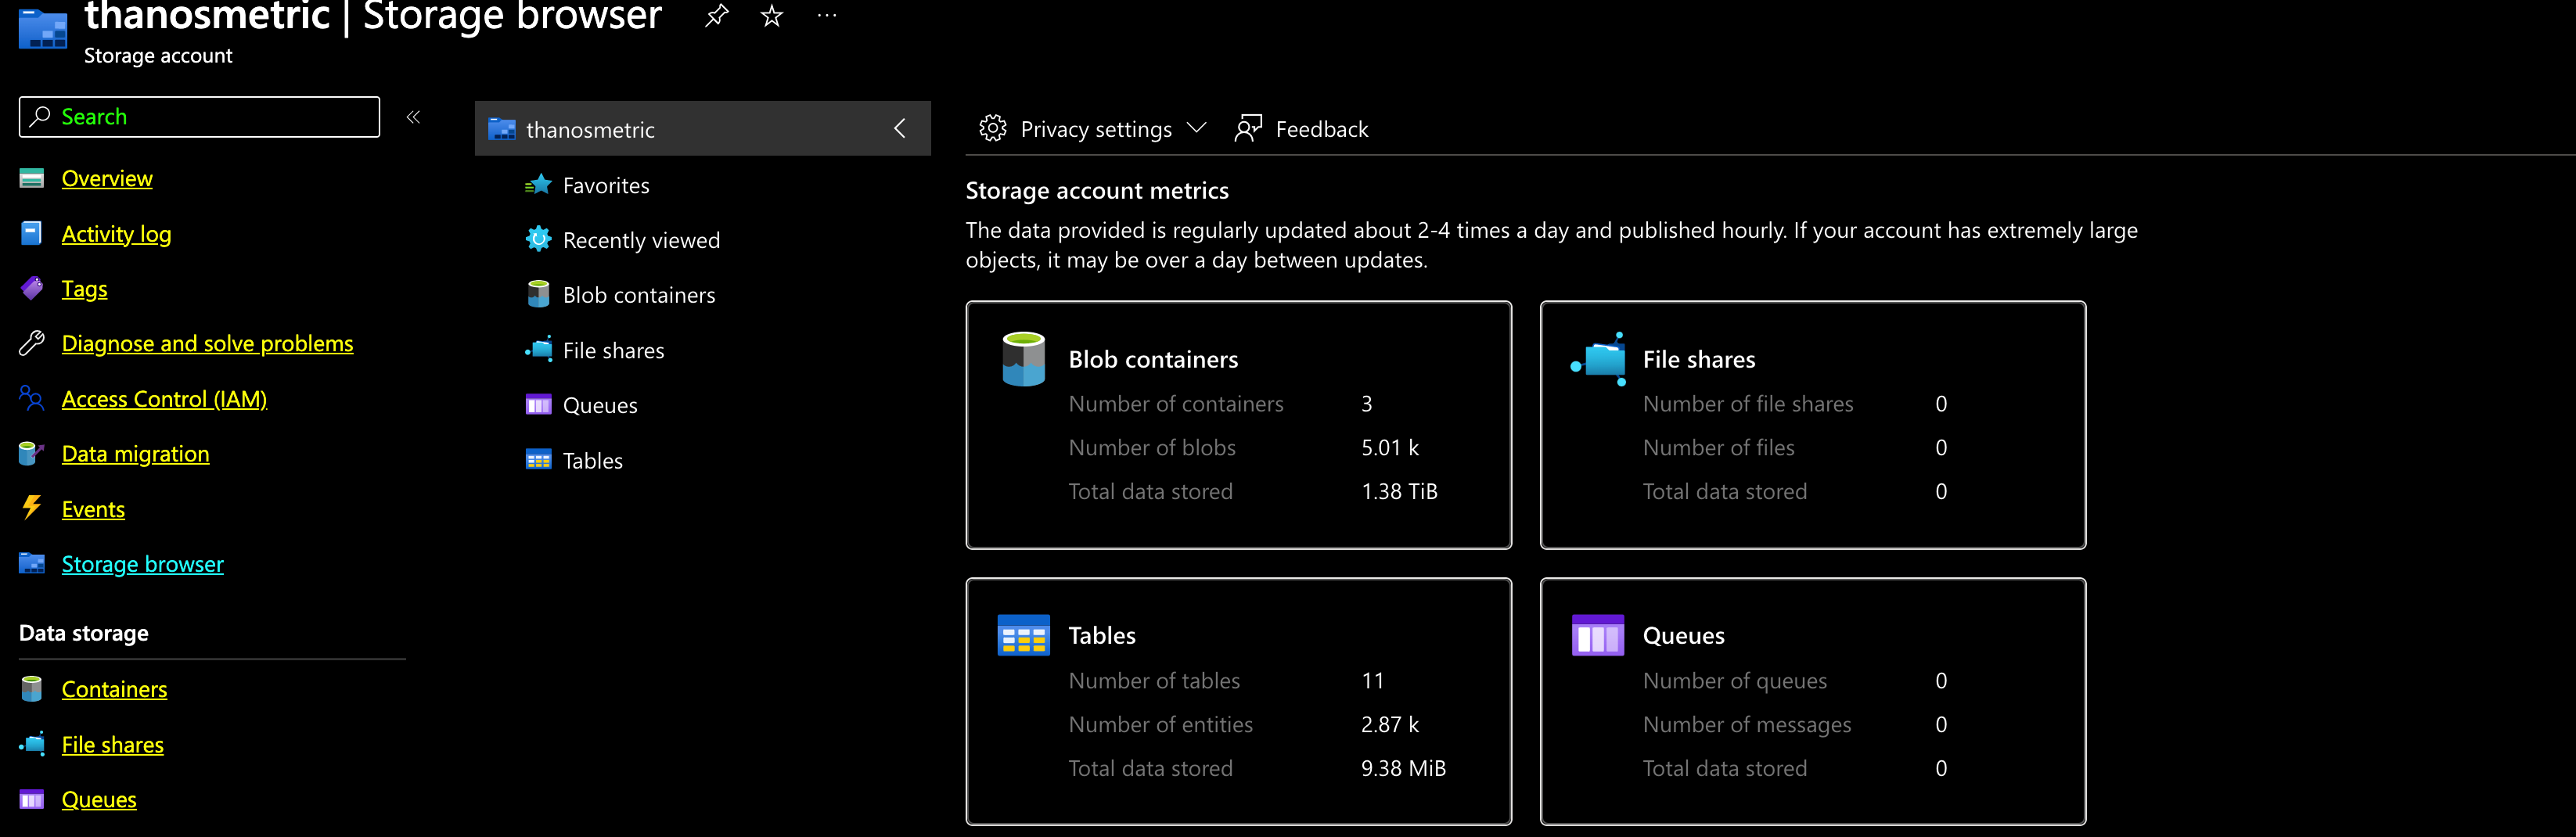Select Recently viewed in the tree
This screenshot has height=837, width=2576.
click(x=641, y=240)
